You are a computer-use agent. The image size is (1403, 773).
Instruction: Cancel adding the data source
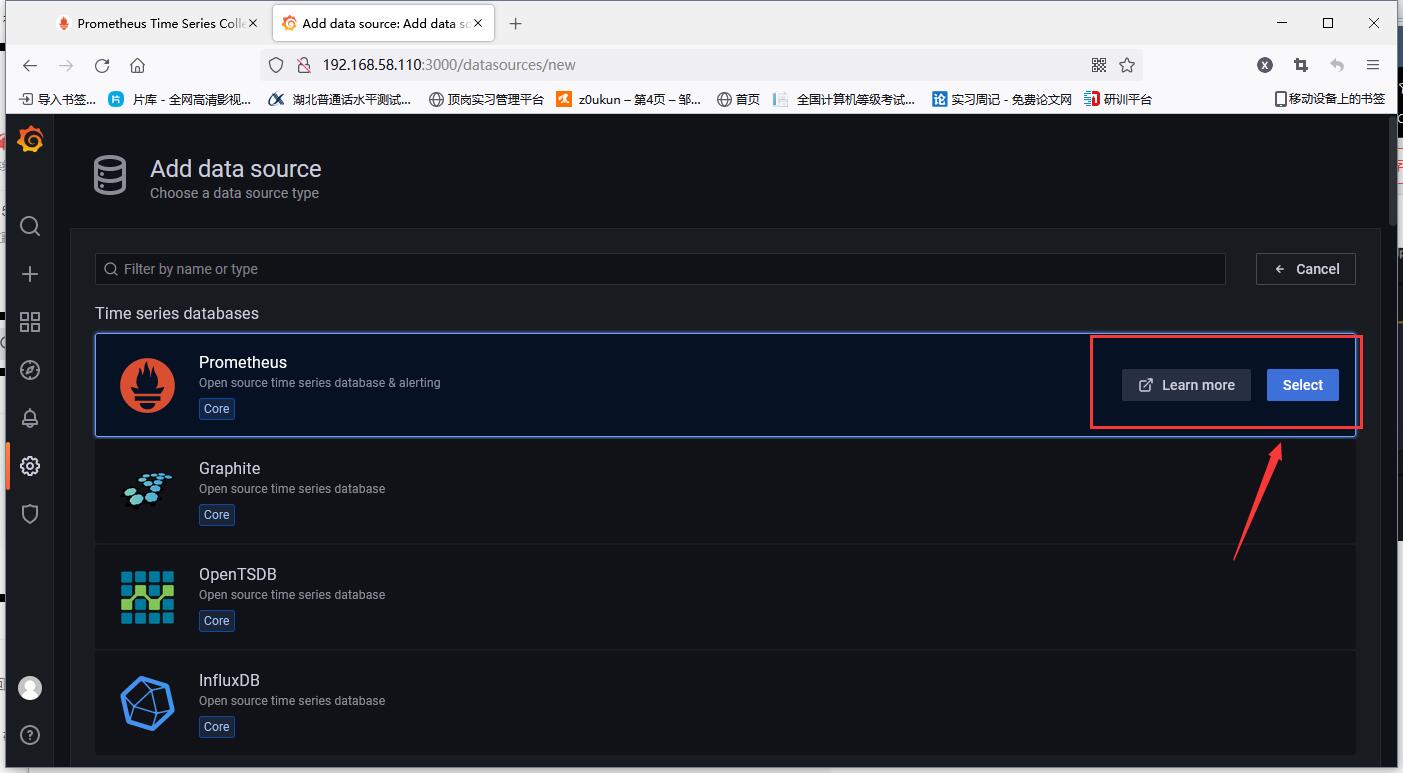point(1306,269)
